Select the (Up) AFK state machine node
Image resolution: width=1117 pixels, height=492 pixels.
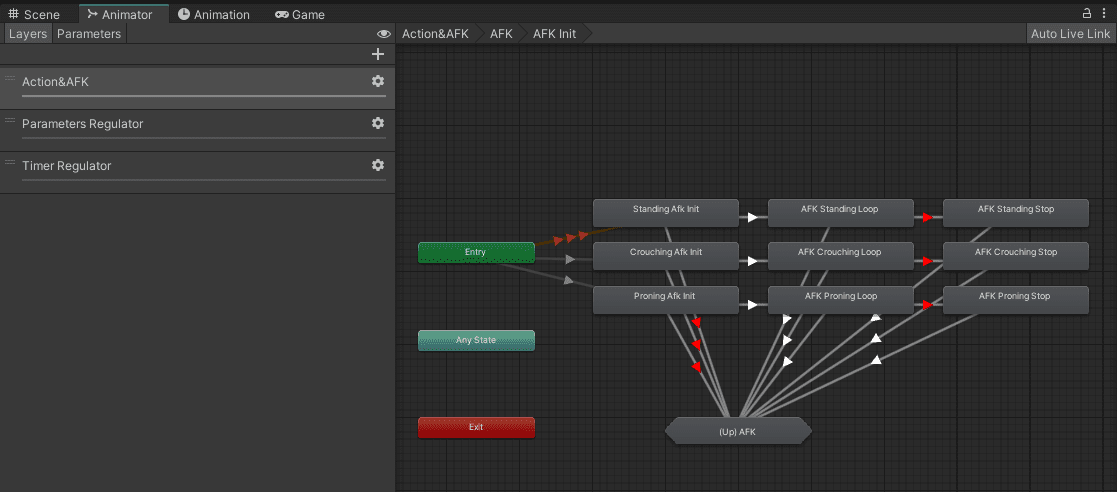(738, 431)
